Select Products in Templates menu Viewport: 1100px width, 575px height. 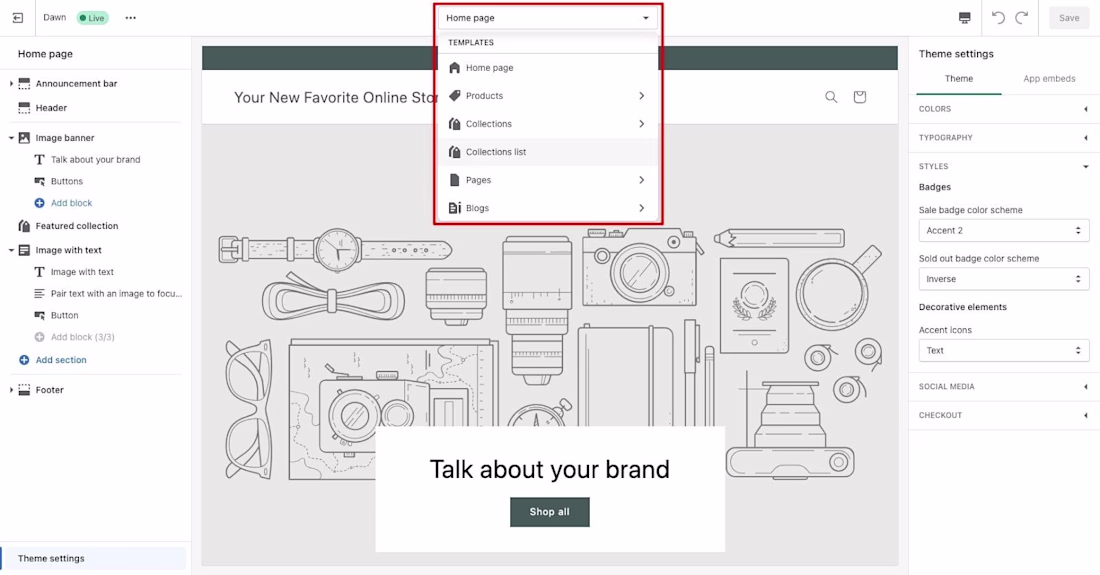[x=548, y=95]
